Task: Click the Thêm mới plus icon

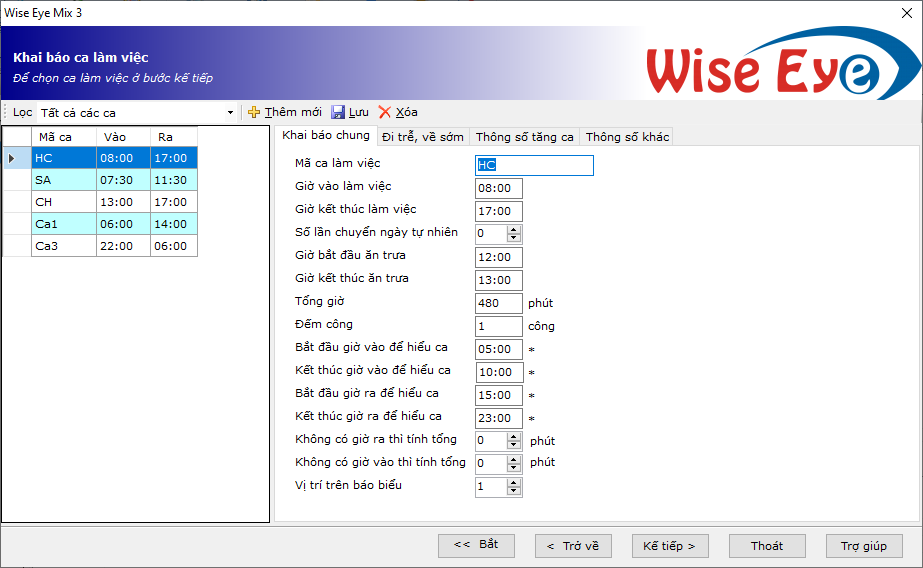Action: [x=254, y=113]
